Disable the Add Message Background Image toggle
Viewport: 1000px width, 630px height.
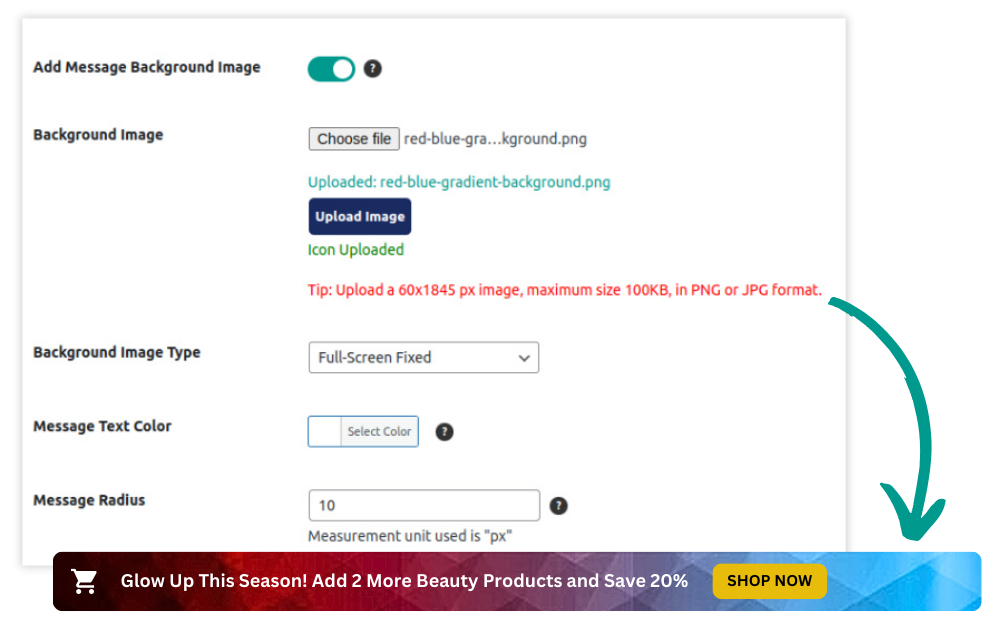[331, 69]
